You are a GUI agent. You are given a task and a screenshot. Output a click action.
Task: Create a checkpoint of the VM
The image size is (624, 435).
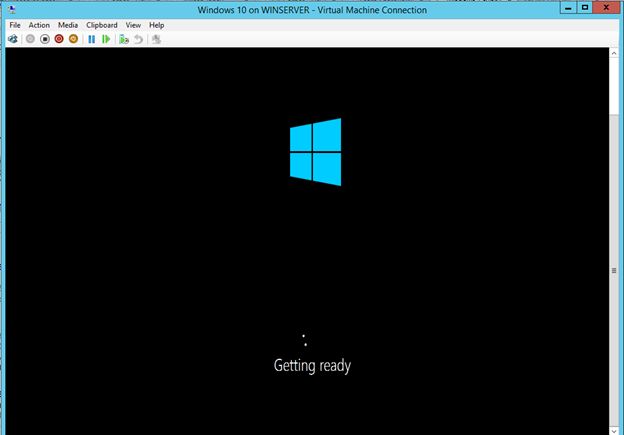coord(124,39)
